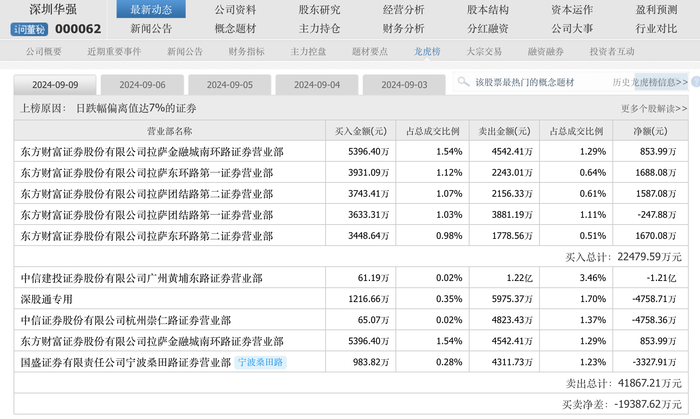Click 中信证券 杭州崇仁路证券营业部 row name
Screen dimensions: 700x419
coord(125,320)
